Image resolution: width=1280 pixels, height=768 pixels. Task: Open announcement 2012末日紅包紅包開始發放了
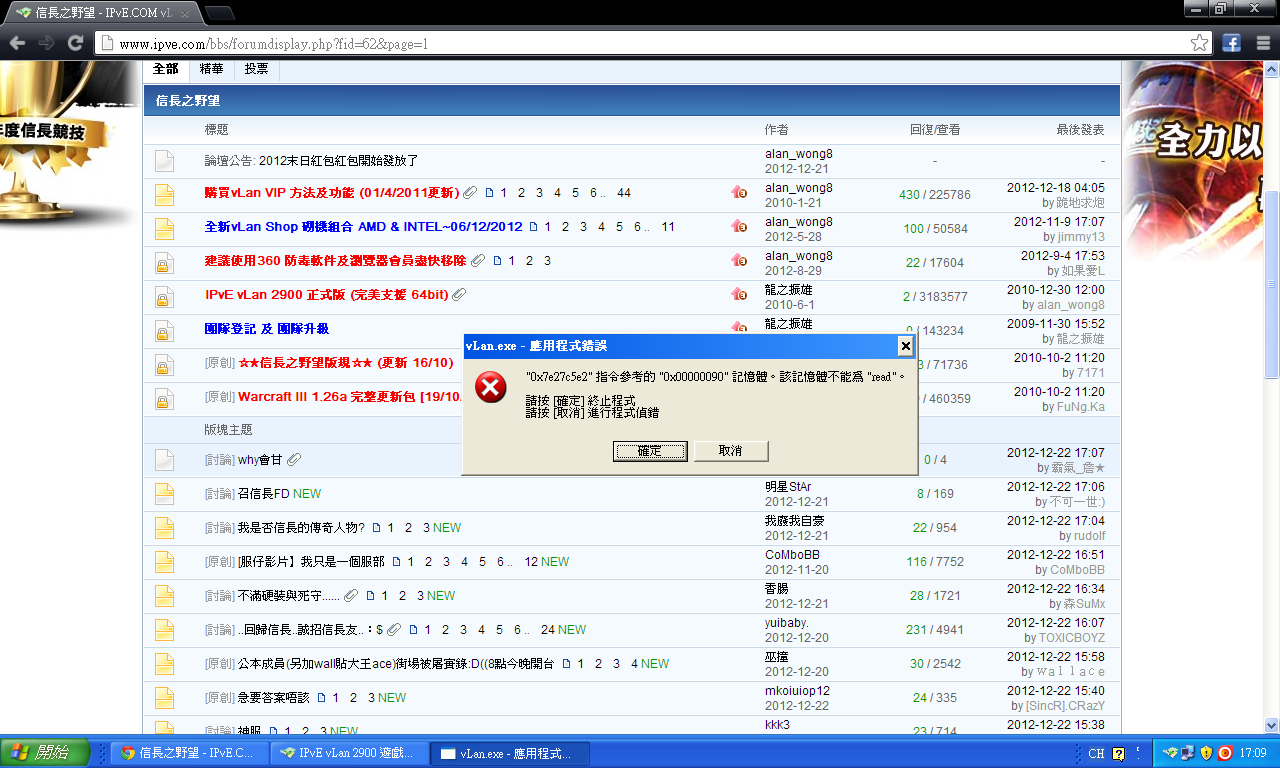tap(338, 160)
